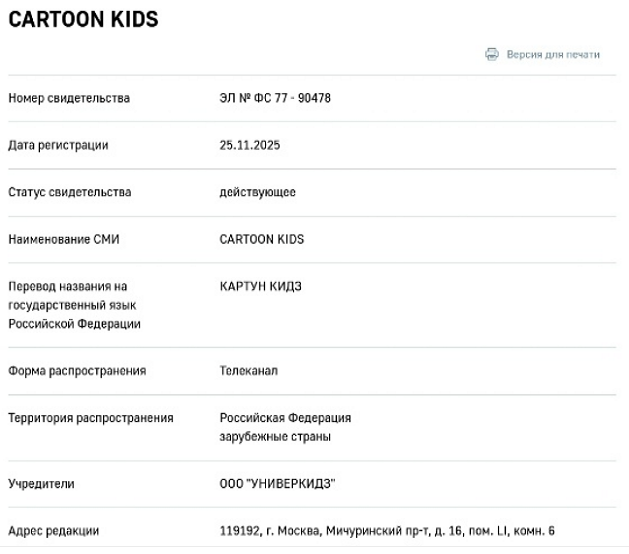The width and height of the screenshot is (629, 554).
Task: Click the printer icon
Action: tap(491, 54)
